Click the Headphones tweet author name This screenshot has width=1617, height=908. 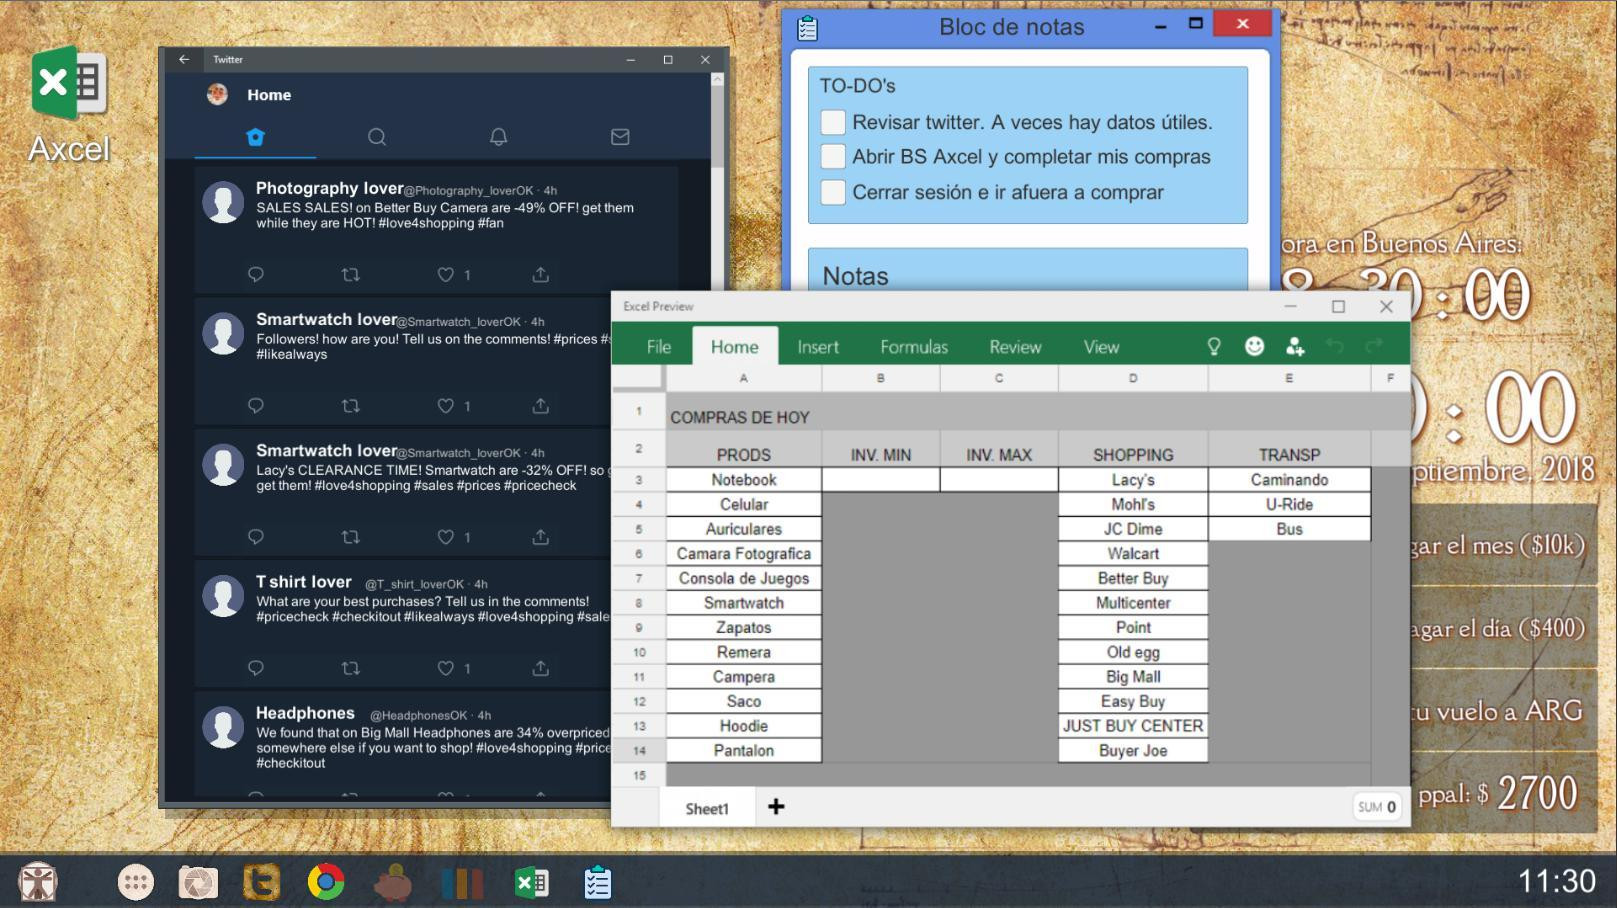tap(305, 713)
